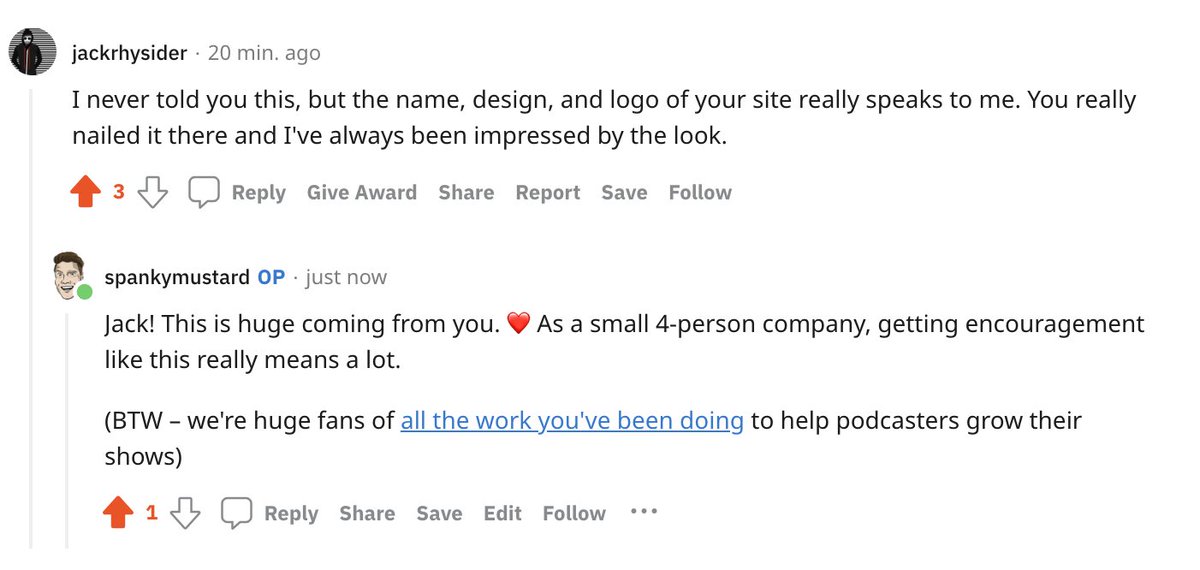Follow jackrhysider's comment

tap(700, 192)
